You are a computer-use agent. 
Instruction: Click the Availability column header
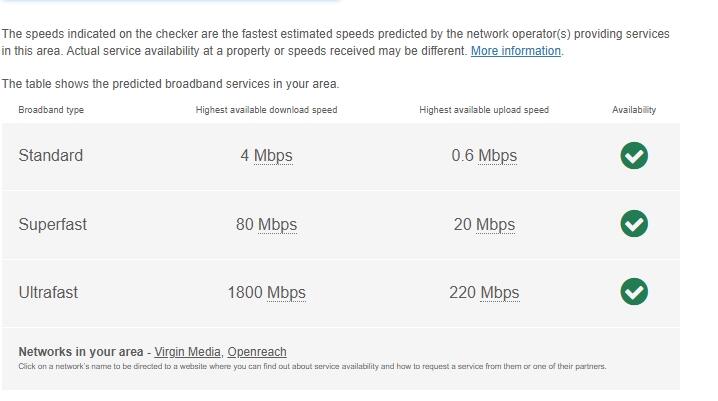click(x=634, y=110)
